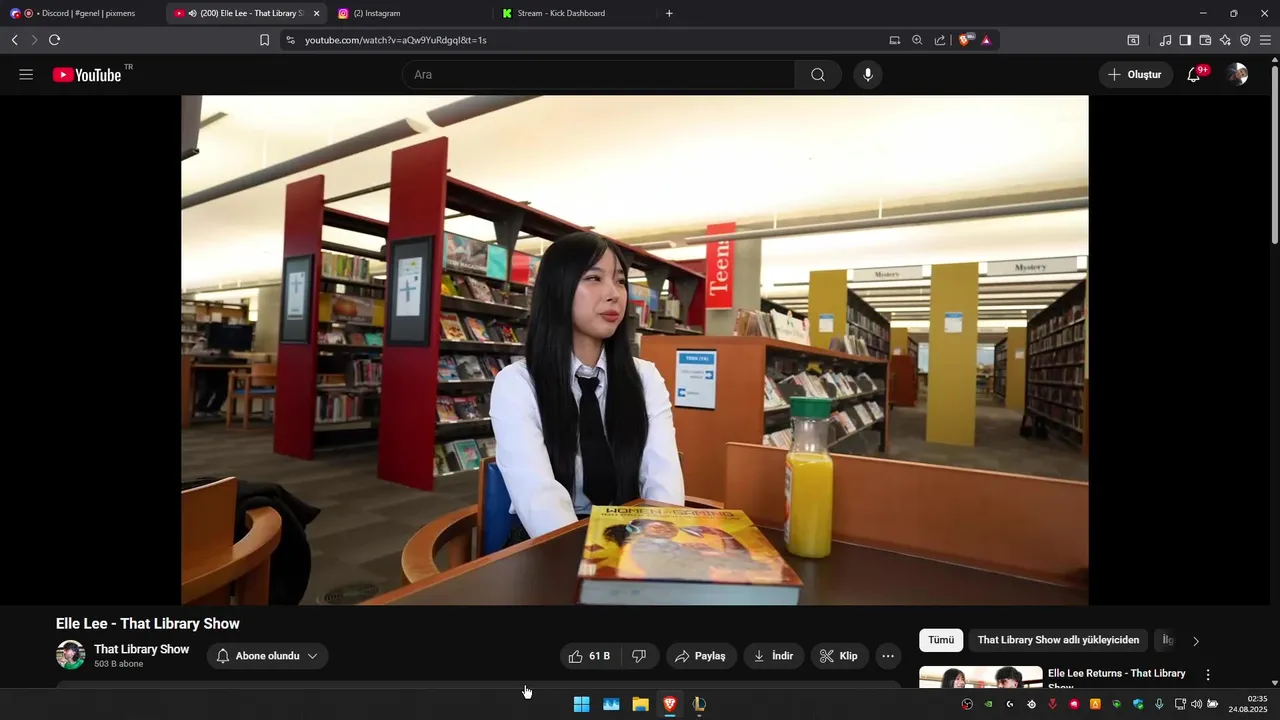This screenshot has width=1280, height=720.
Task: Open more actions three-dot menu under video
Action: click(x=888, y=656)
